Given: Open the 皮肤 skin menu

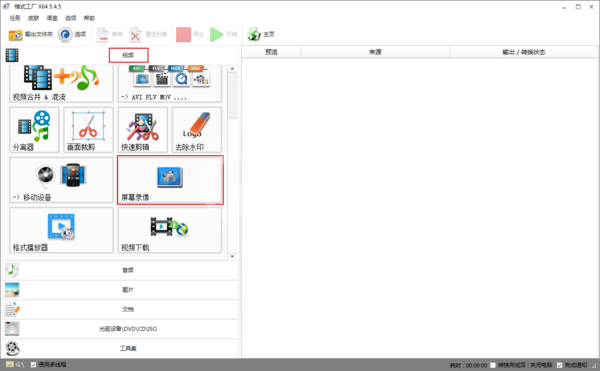Looking at the screenshot, I should coord(33,18).
